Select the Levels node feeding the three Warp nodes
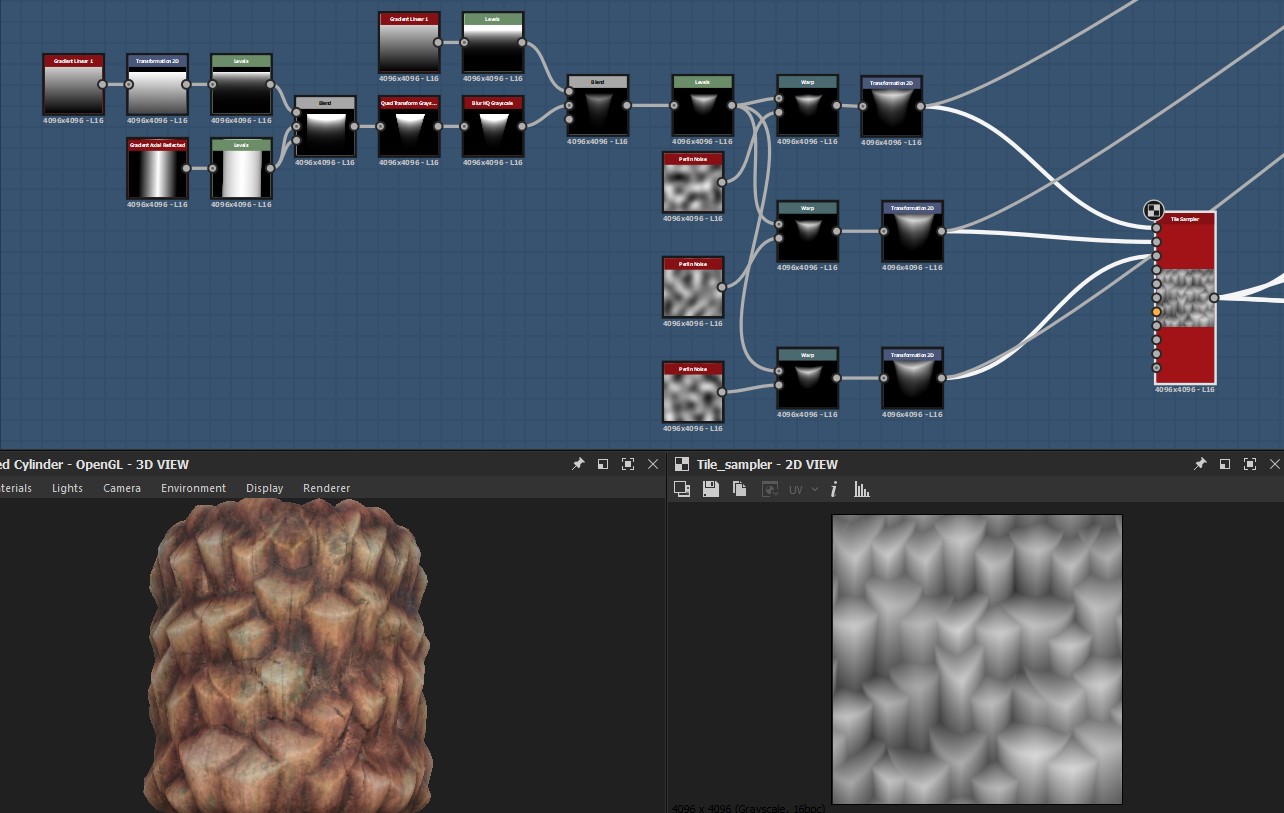Viewport: 1284px width, 813px height. point(703,105)
